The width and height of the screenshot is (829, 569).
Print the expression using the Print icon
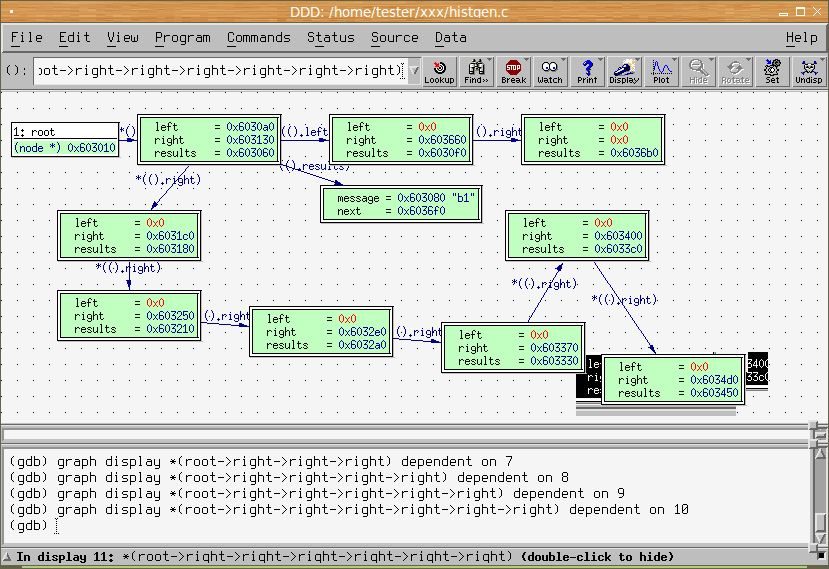587,71
